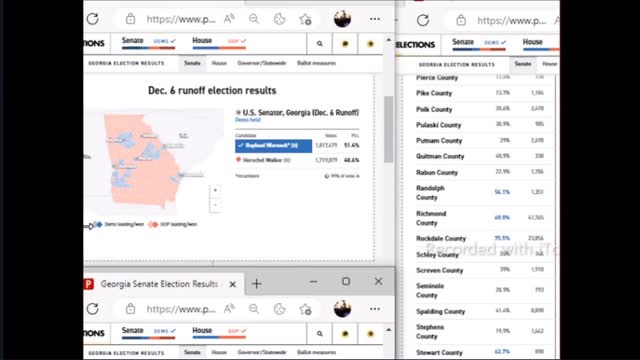The image size is (640, 360).
Task: Open site info lock icon in right window
Action: [x=461, y=20]
